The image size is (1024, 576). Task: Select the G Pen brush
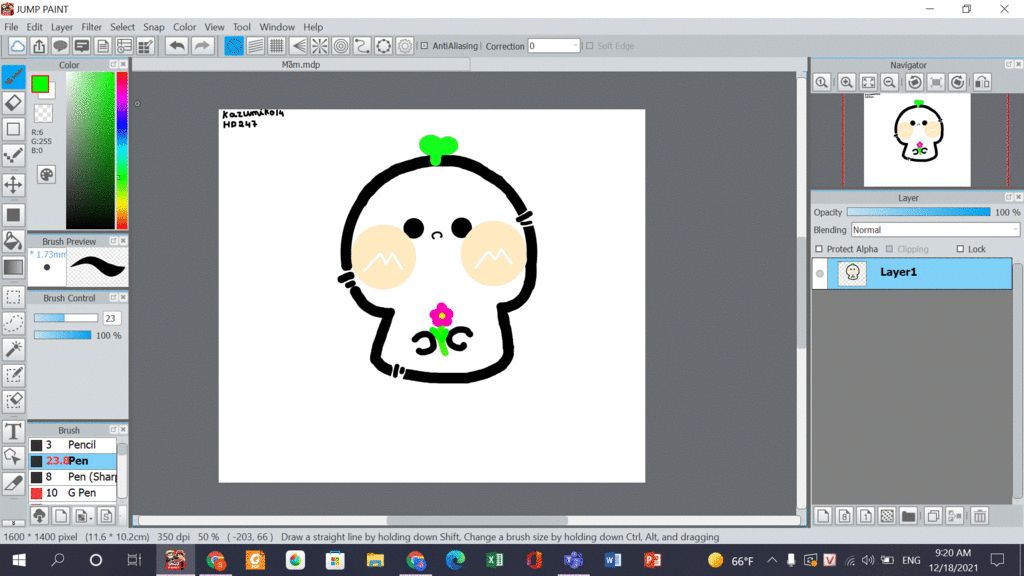pyautogui.click(x=72, y=493)
